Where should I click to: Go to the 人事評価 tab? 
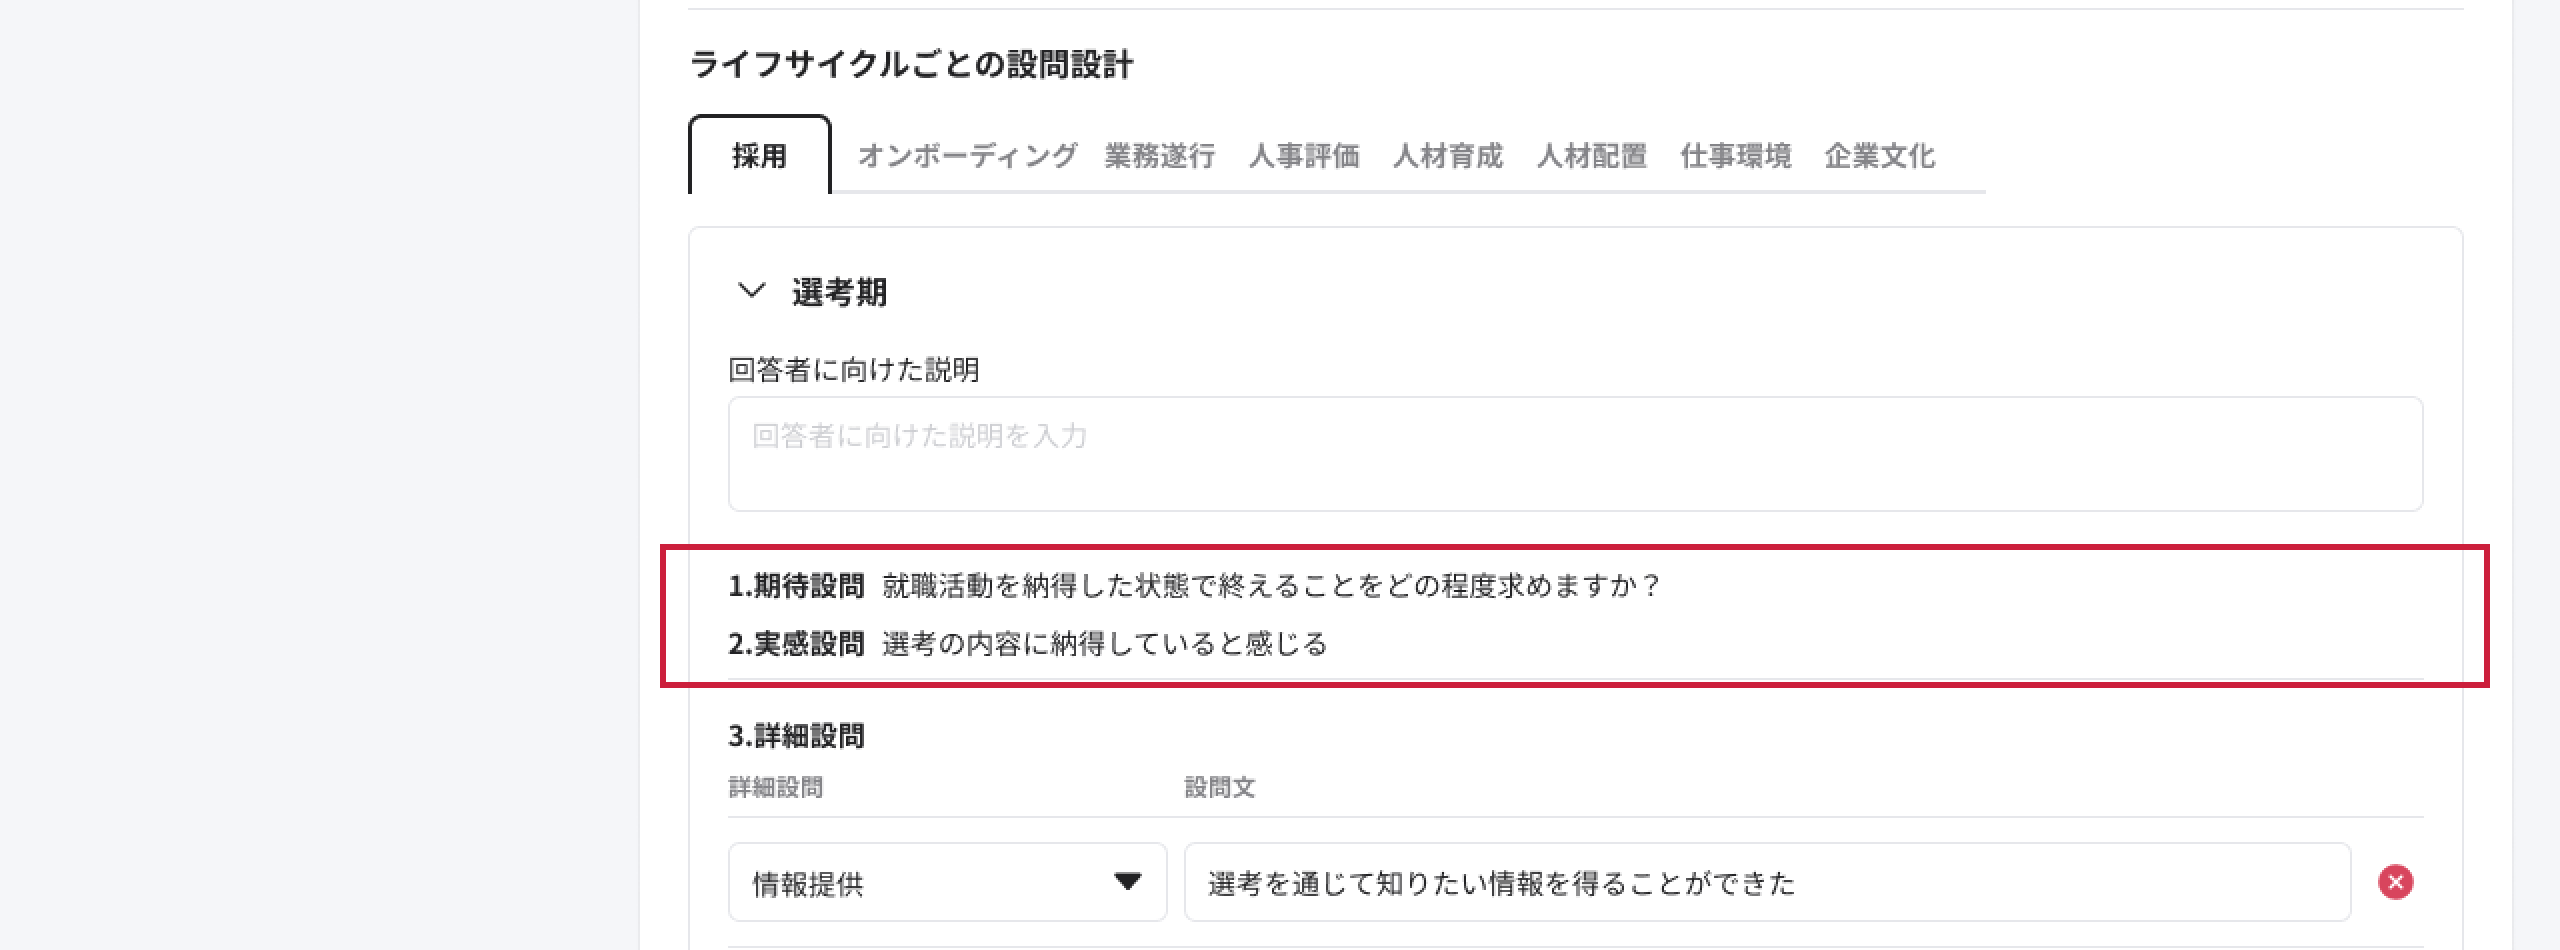pos(1303,156)
